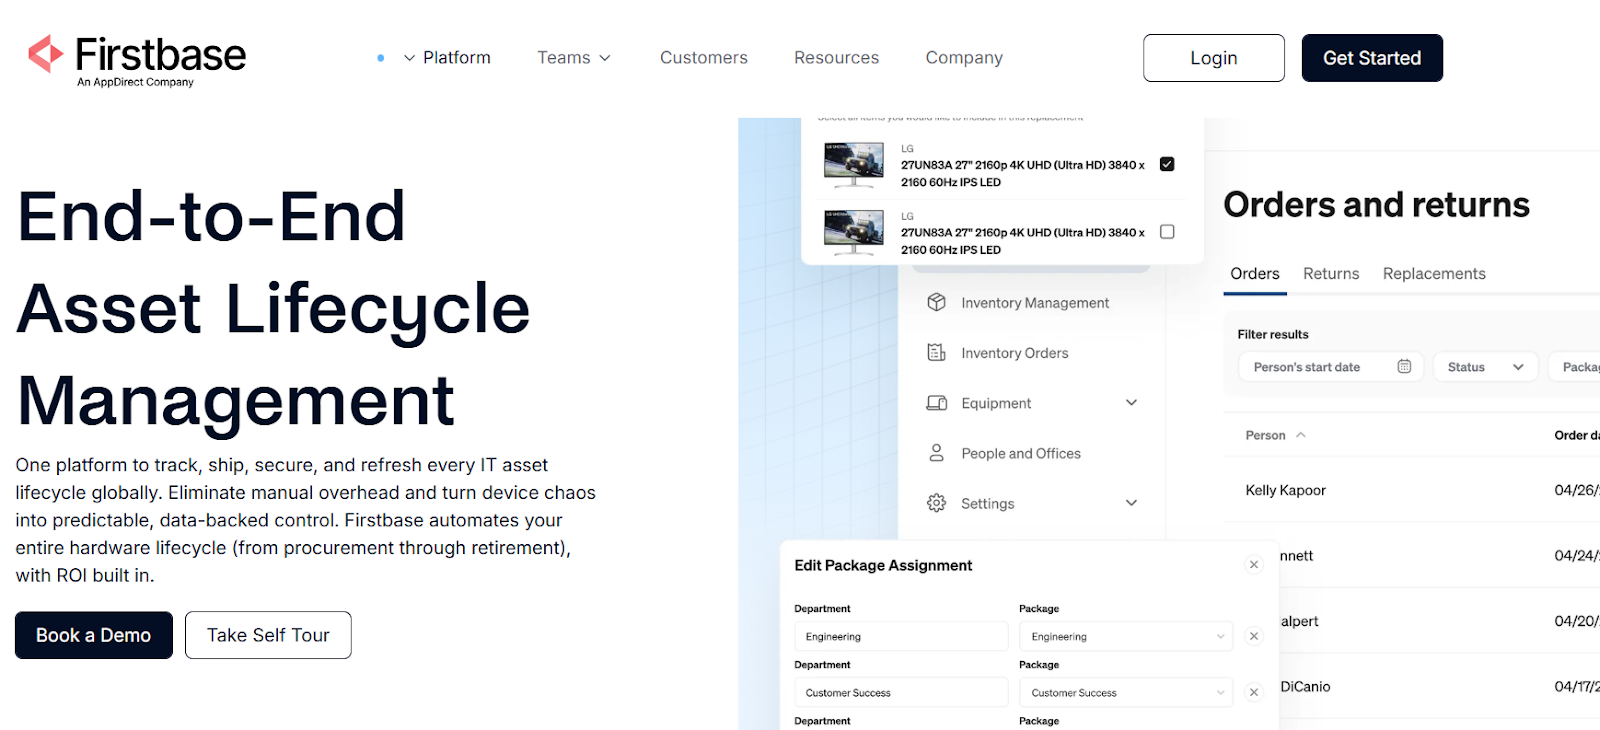
Task: Click the Get Started button
Action: click(x=1372, y=58)
